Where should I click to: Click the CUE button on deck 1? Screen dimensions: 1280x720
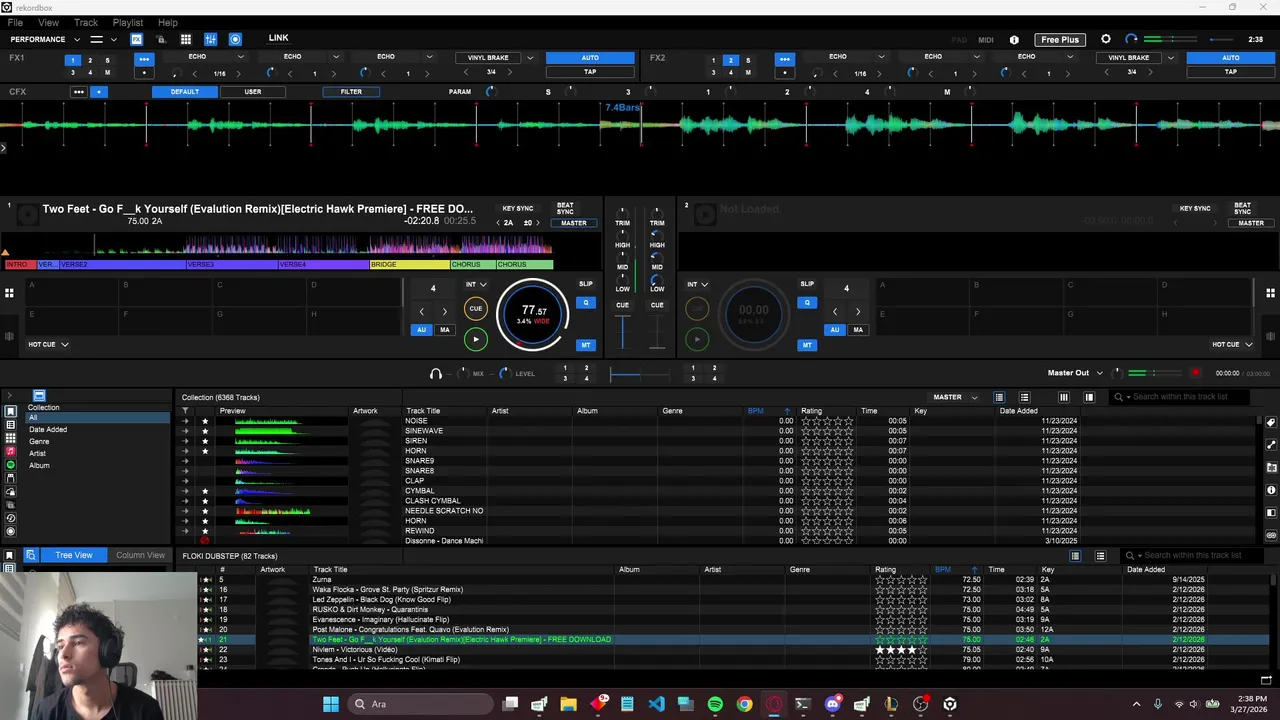coord(475,308)
